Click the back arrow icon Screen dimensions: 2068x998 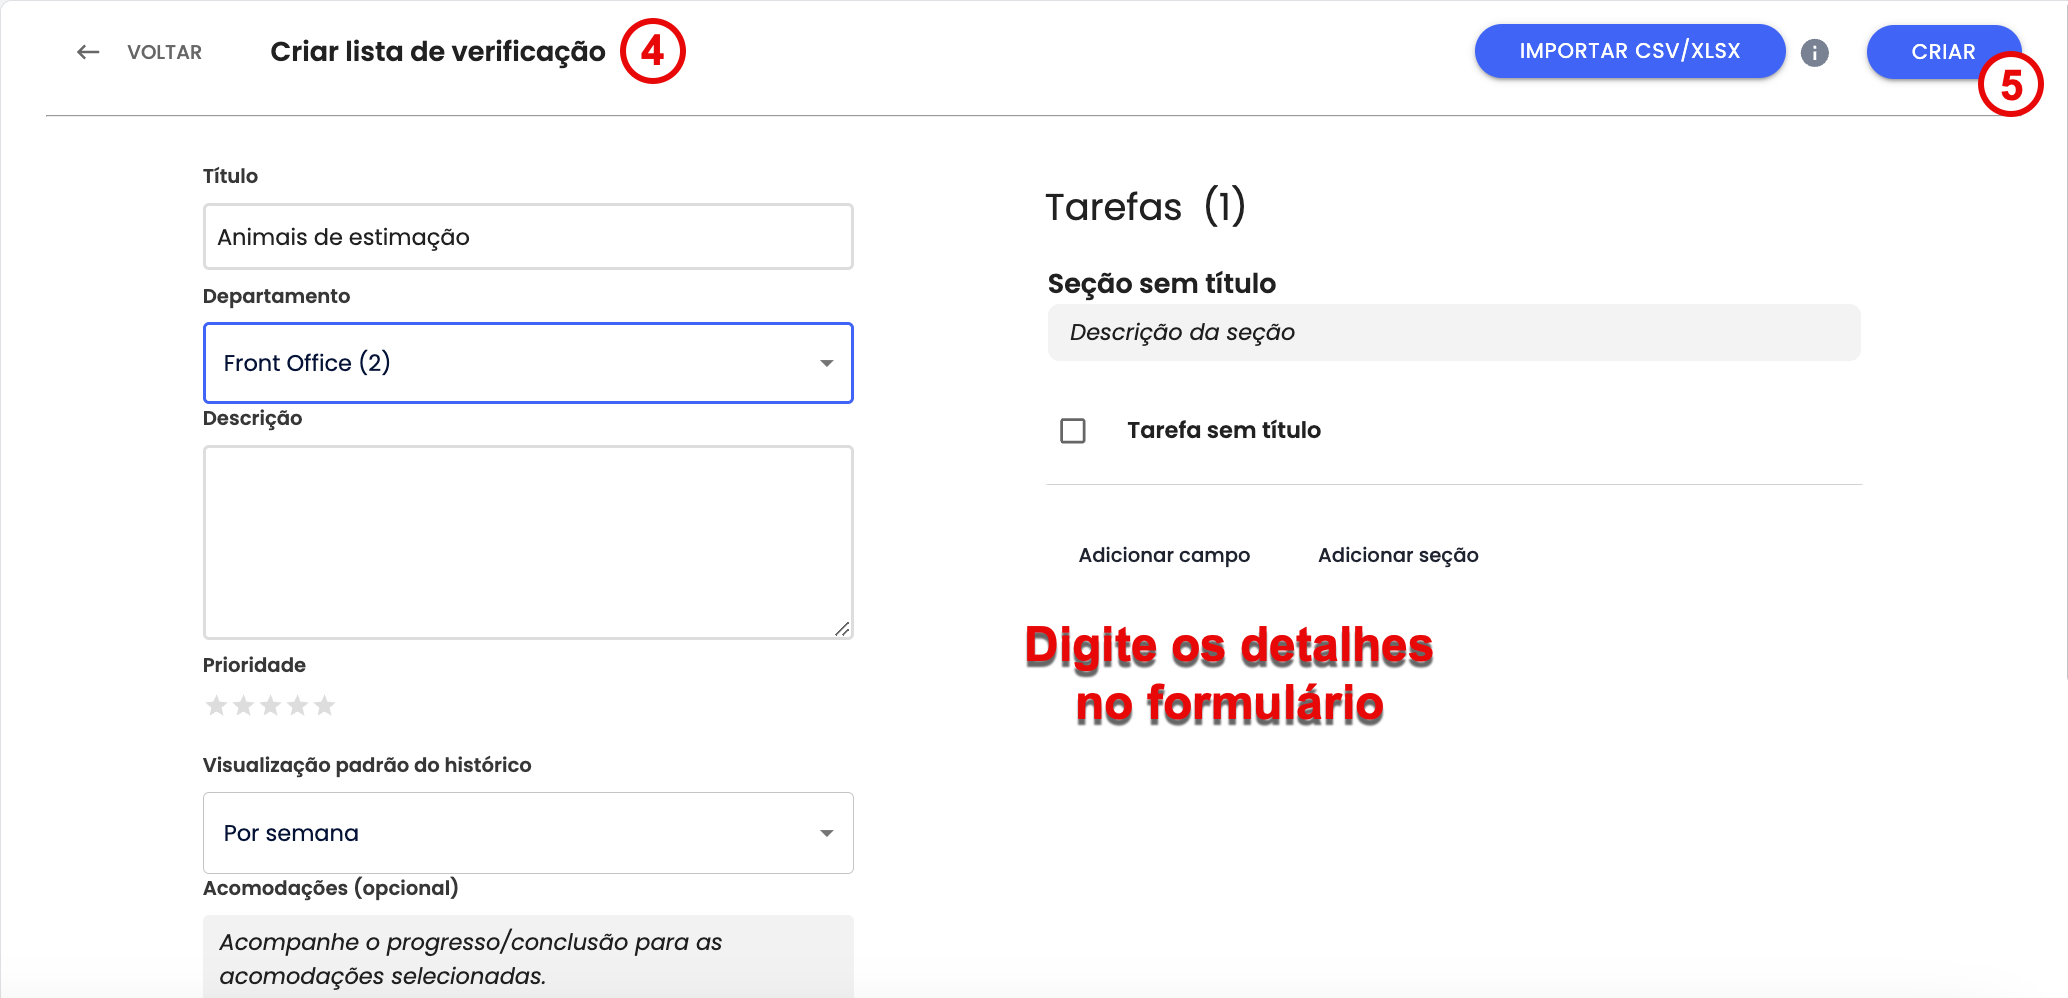coord(88,52)
